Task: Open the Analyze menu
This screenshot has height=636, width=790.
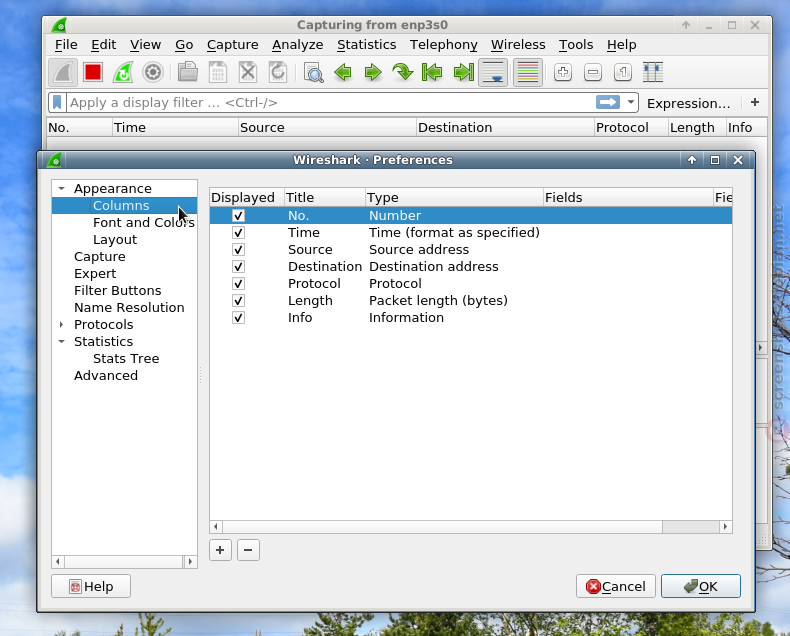Action: coord(298,45)
